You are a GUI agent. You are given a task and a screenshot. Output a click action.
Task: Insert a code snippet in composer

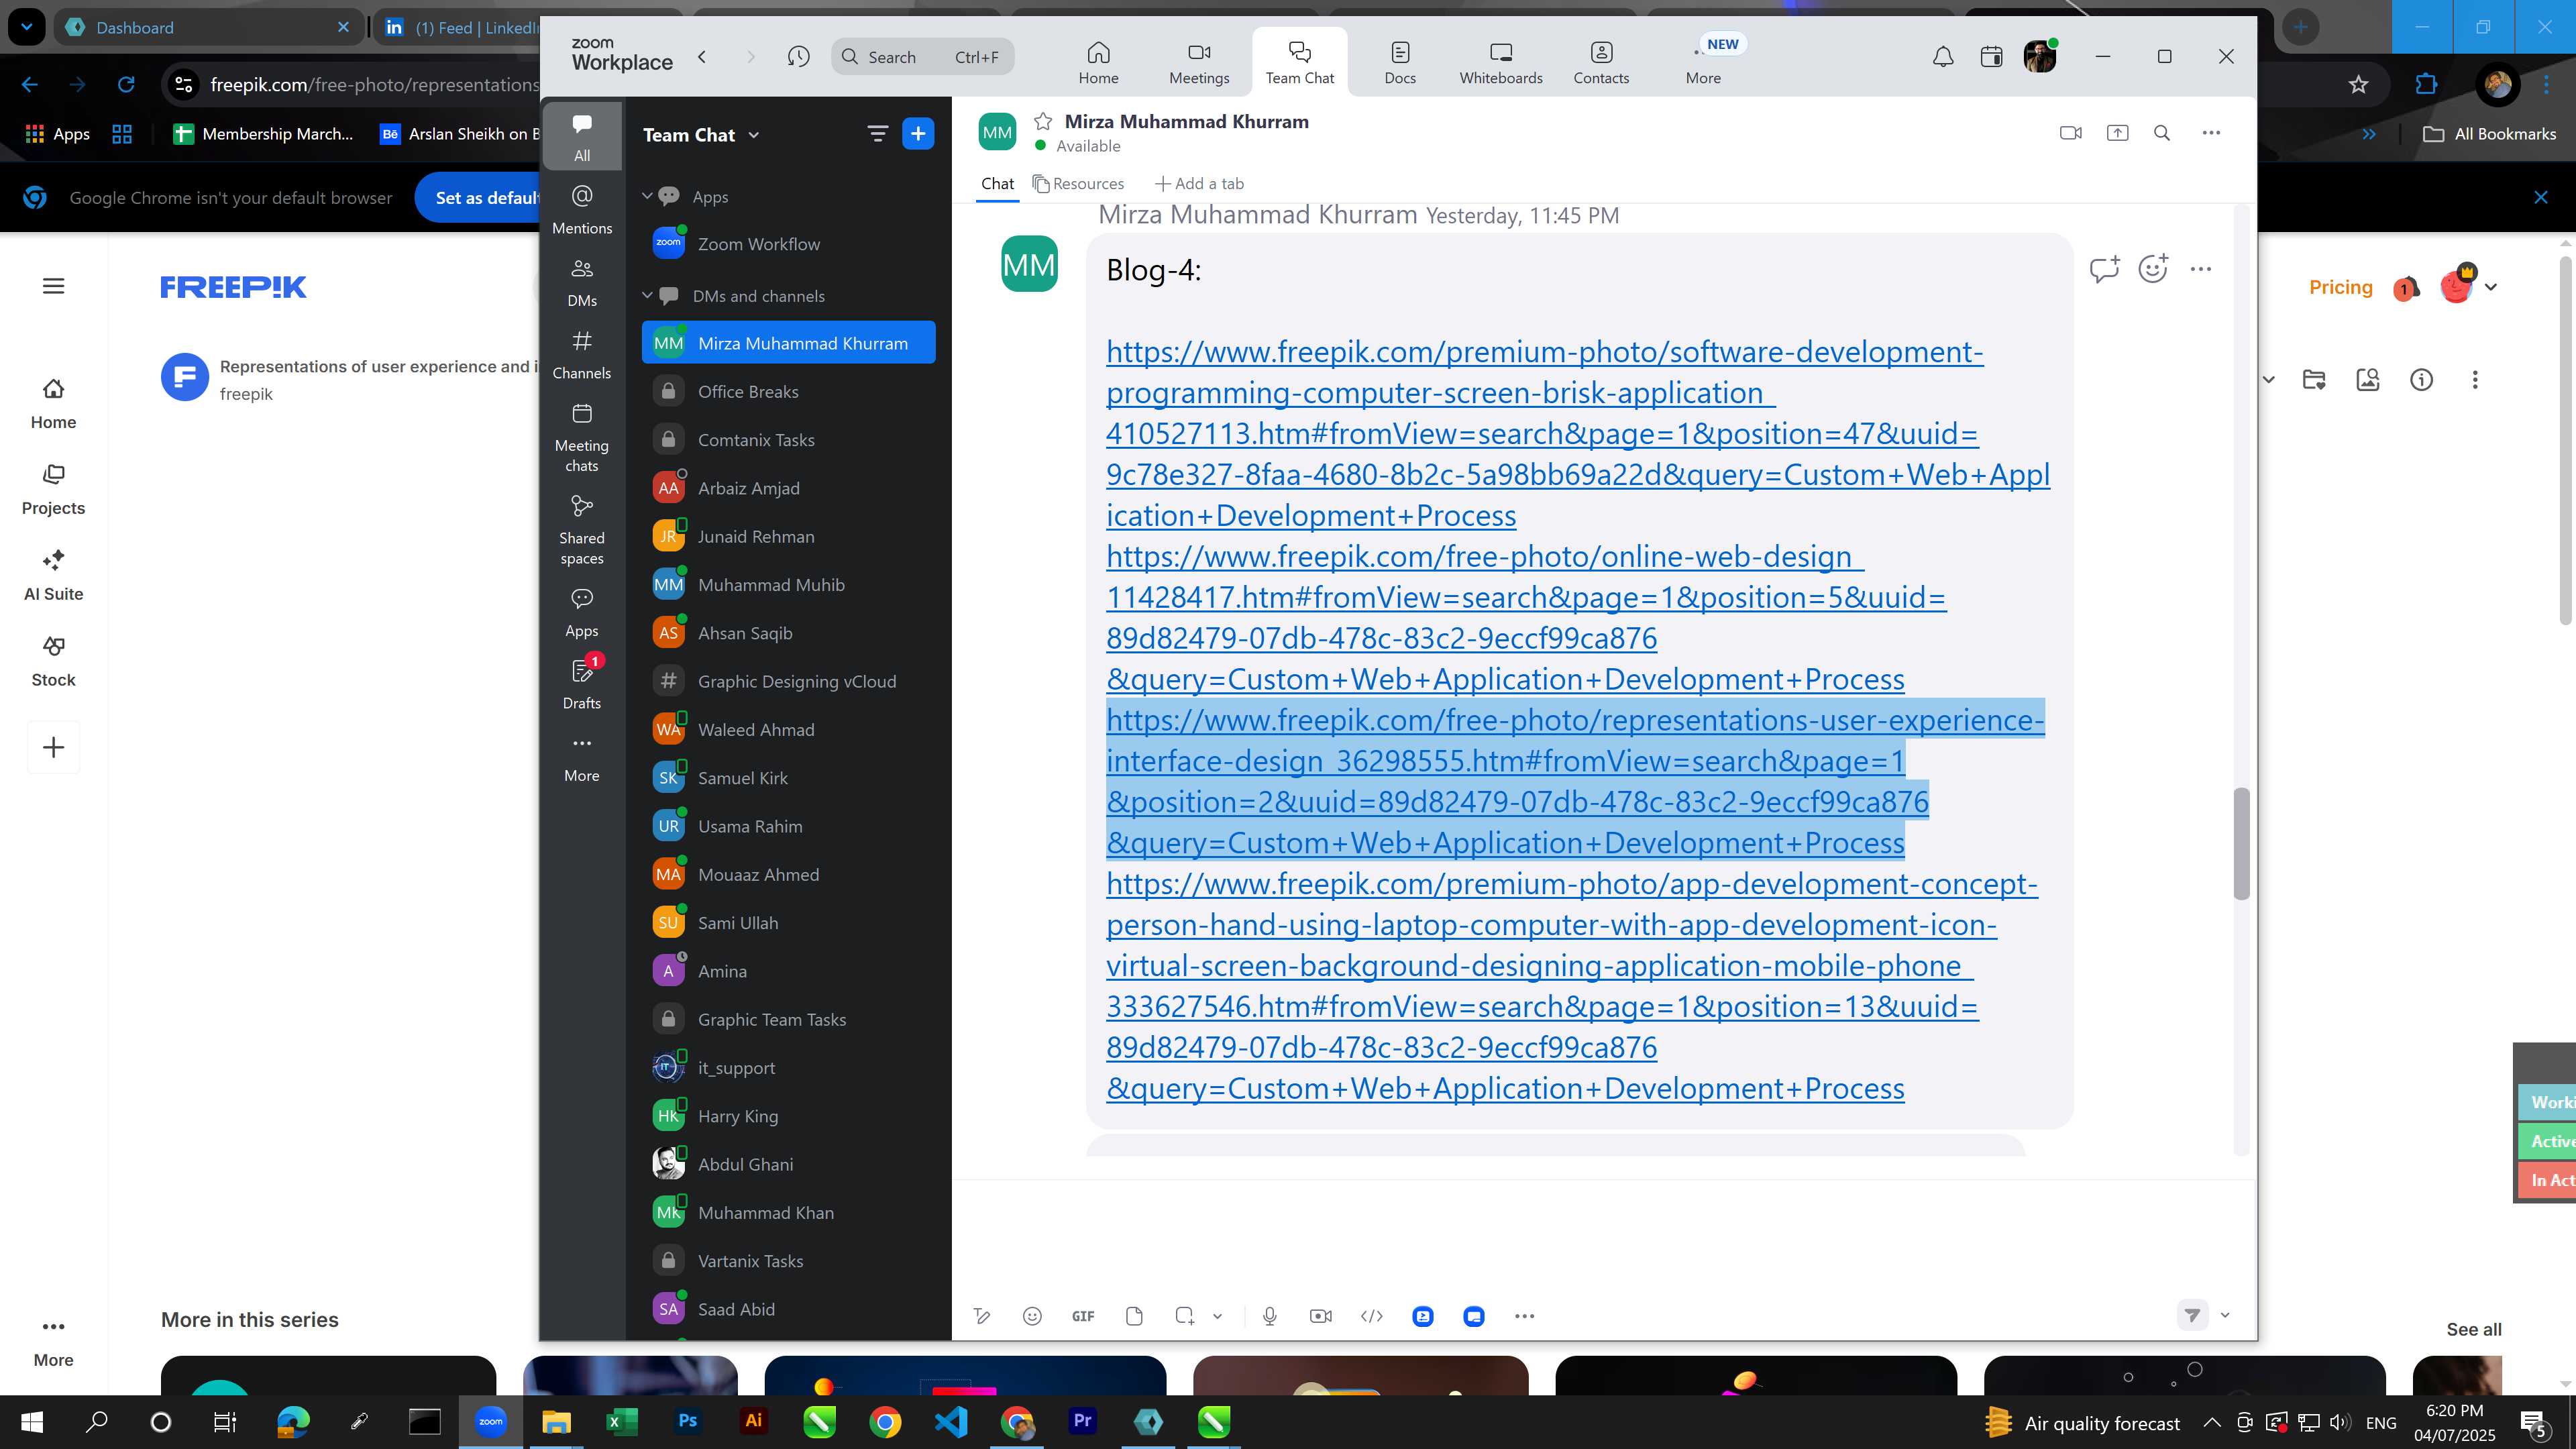1372,1316
